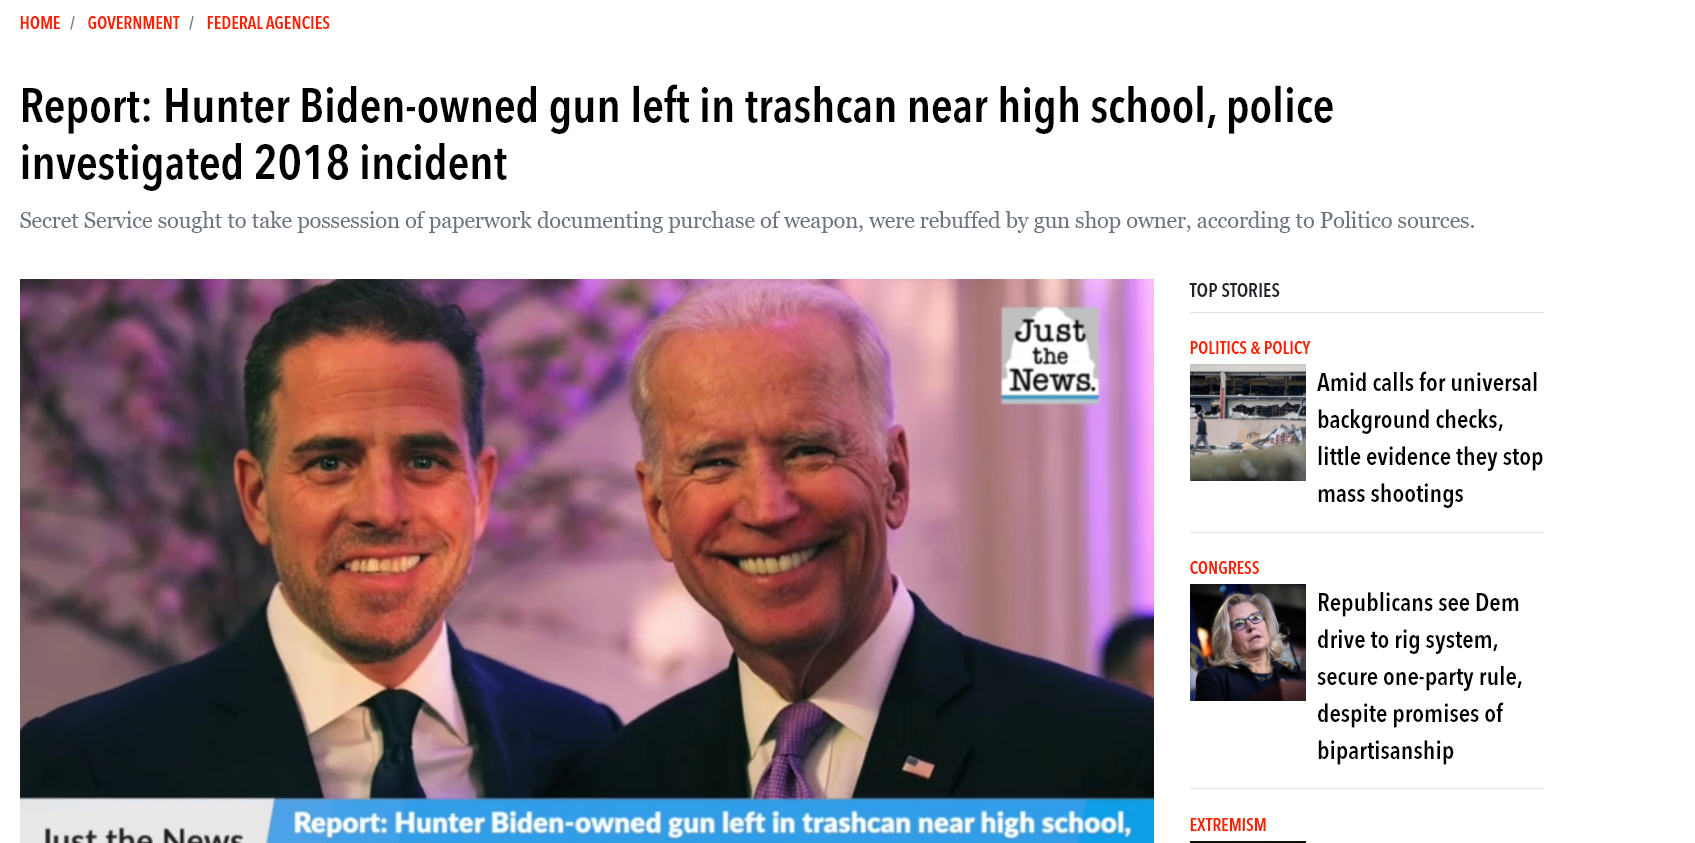Click the Just the News logo watermark
The height and width of the screenshot is (843, 1695).
coord(1050,356)
